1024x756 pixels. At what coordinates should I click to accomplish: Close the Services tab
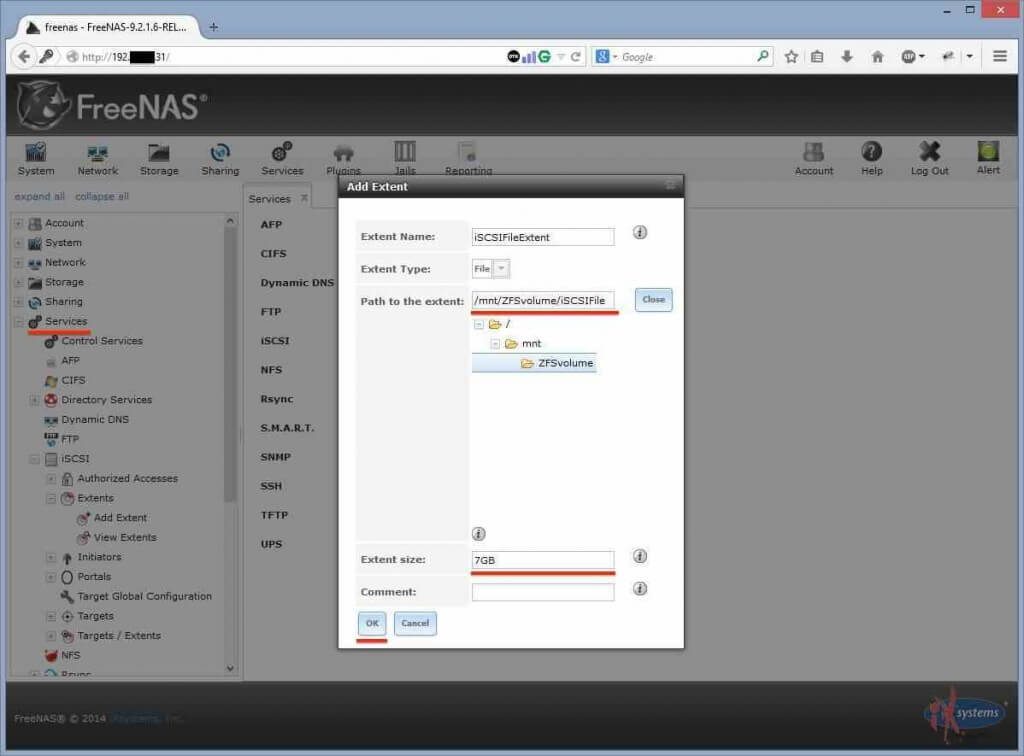304,198
